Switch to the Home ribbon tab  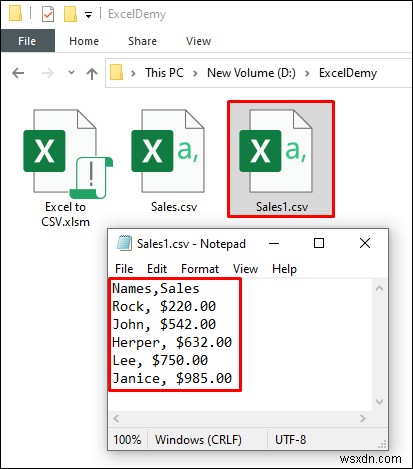pyautogui.click(x=84, y=41)
